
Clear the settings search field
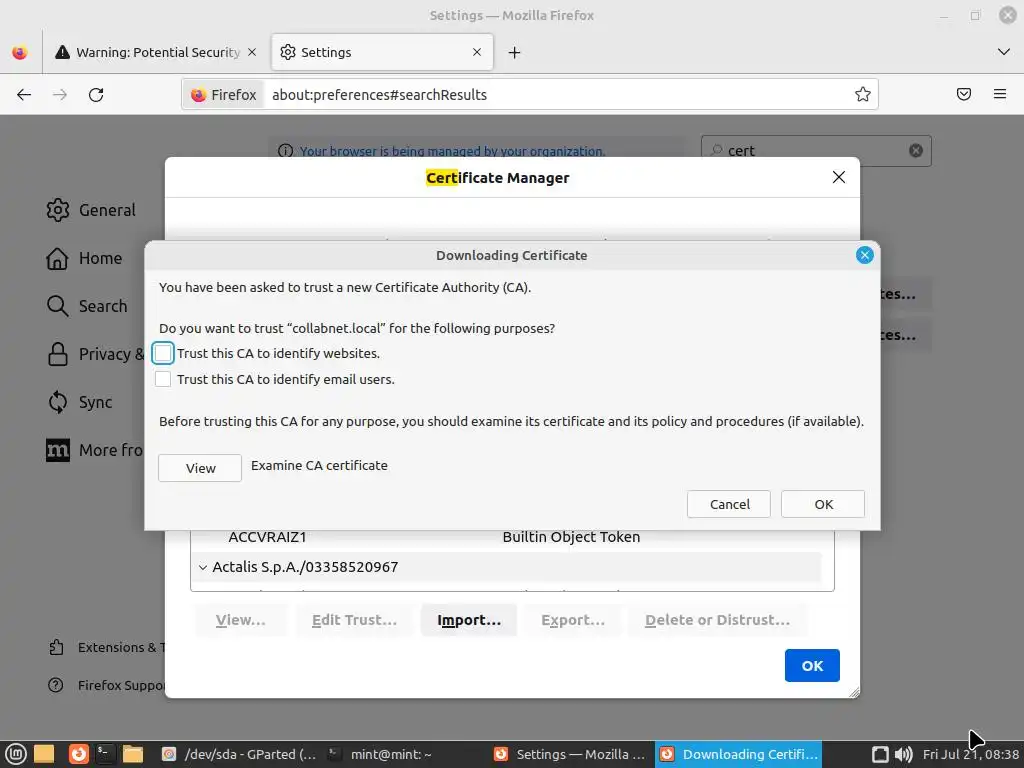(916, 151)
